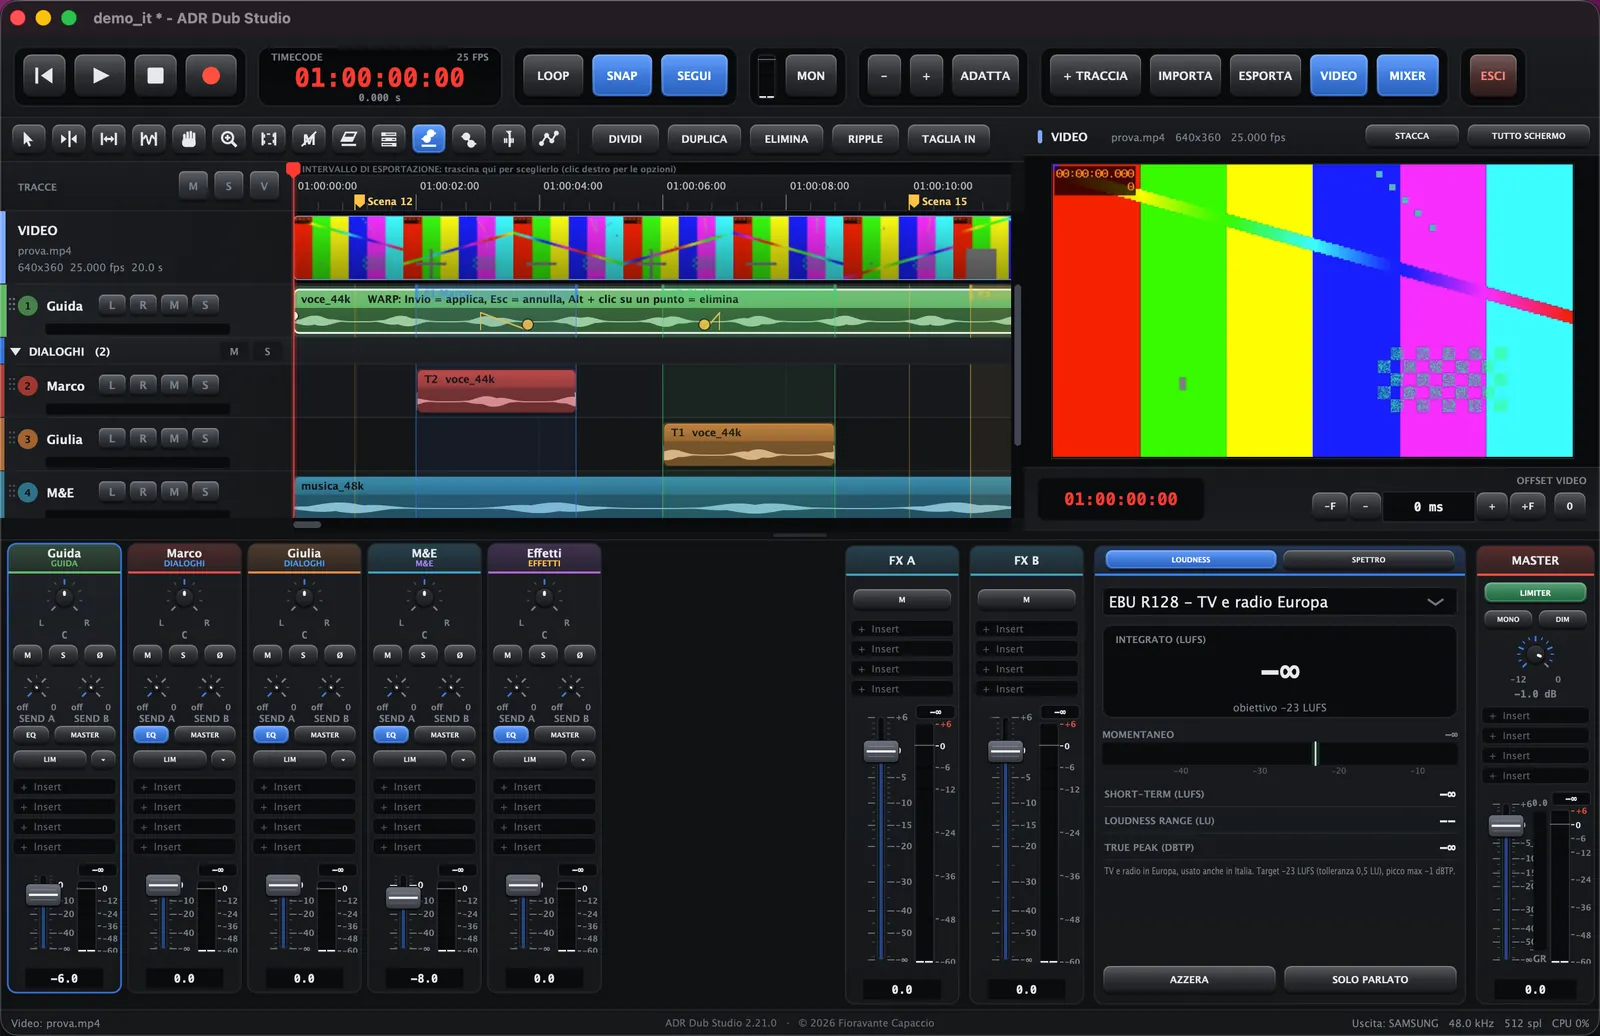The width and height of the screenshot is (1600, 1036).
Task: Open the Guida channel LIM dropdown arrow
Action: pyautogui.click(x=104, y=760)
